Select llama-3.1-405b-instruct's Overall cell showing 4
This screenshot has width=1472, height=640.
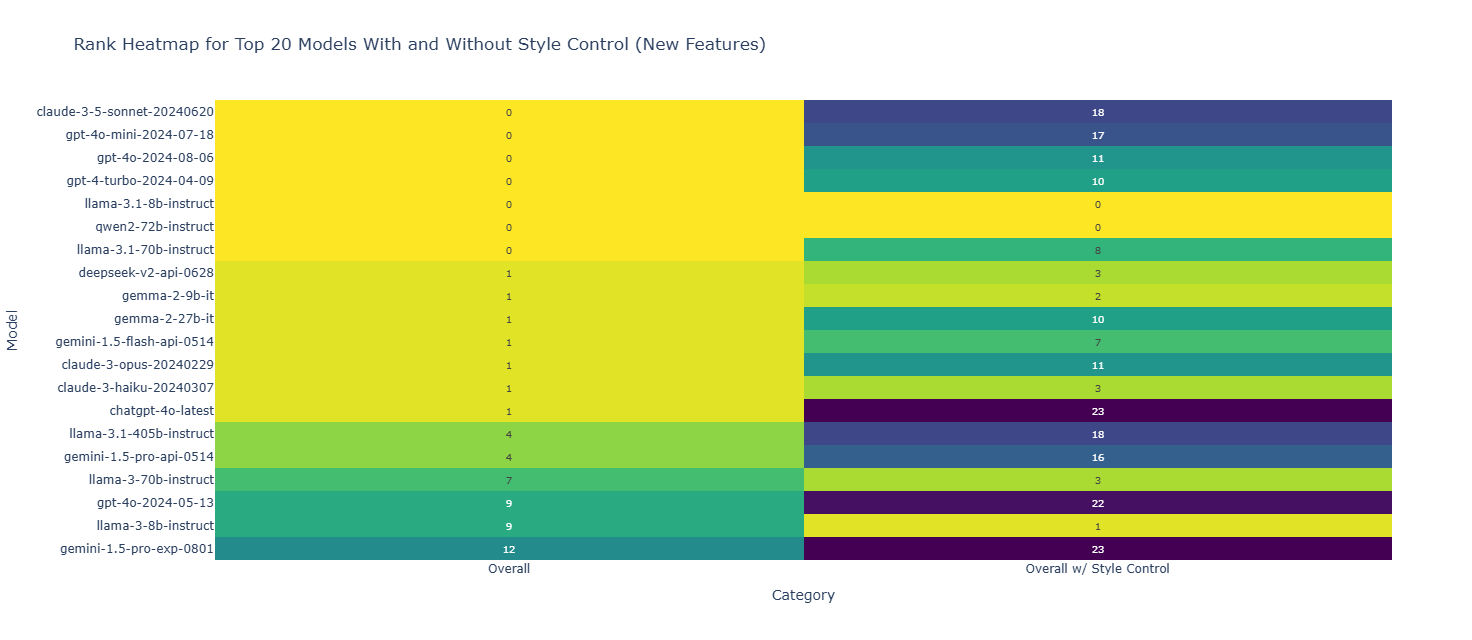coord(509,434)
